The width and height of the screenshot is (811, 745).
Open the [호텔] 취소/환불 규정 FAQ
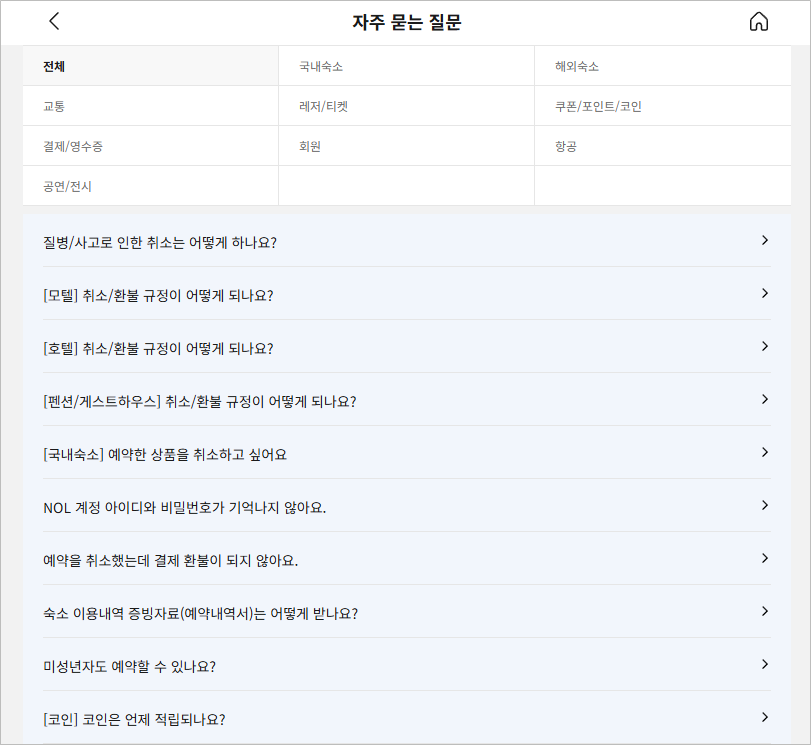(405, 346)
